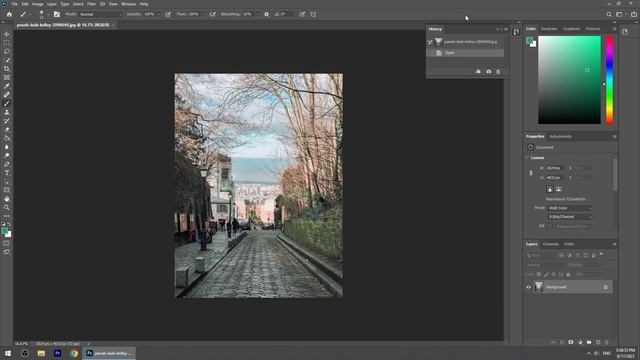This screenshot has height=360, width=640.
Task: Set landscape canvas orientation
Action: (x=559, y=189)
